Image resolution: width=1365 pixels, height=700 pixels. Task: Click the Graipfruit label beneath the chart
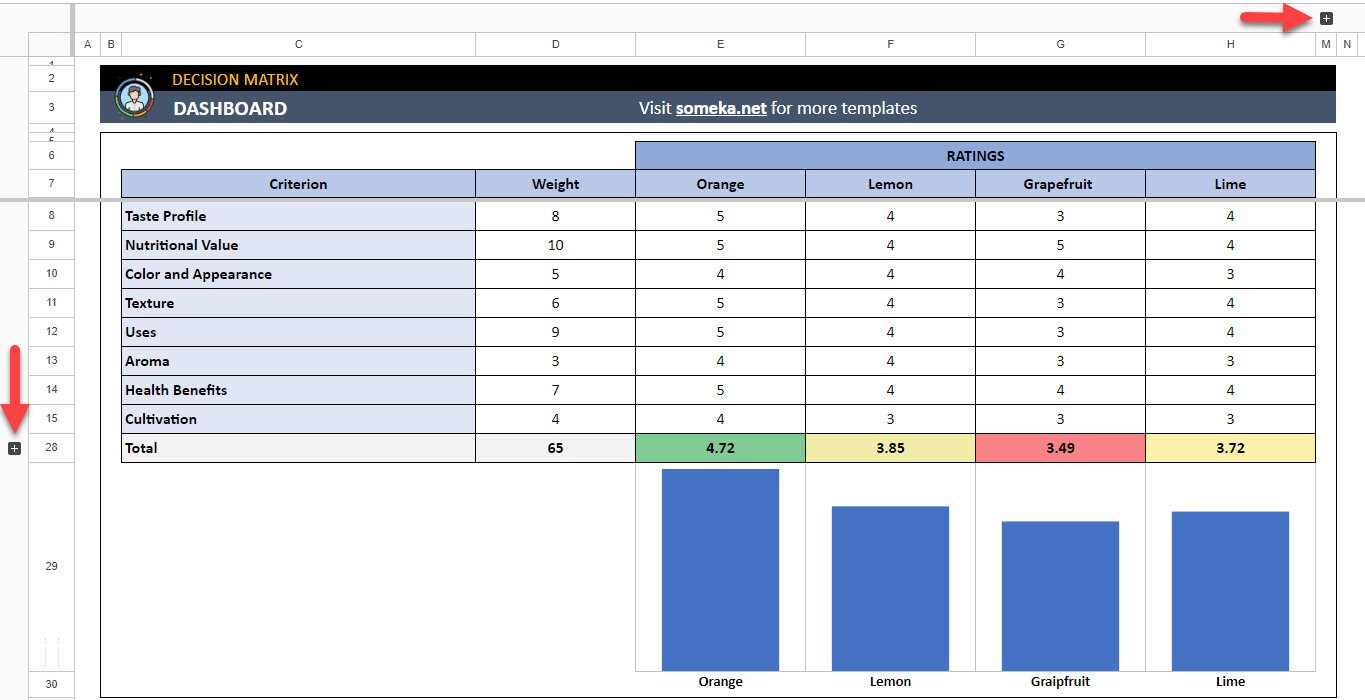point(1060,681)
